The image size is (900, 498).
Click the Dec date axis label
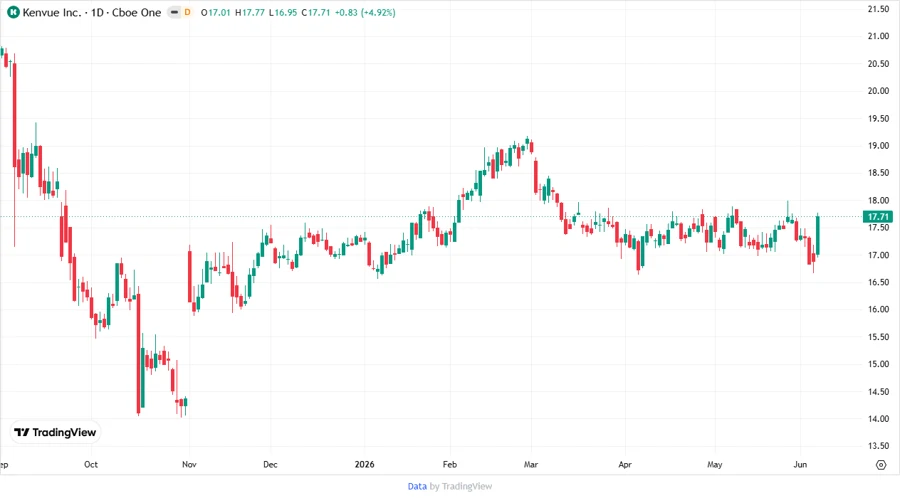click(270, 464)
